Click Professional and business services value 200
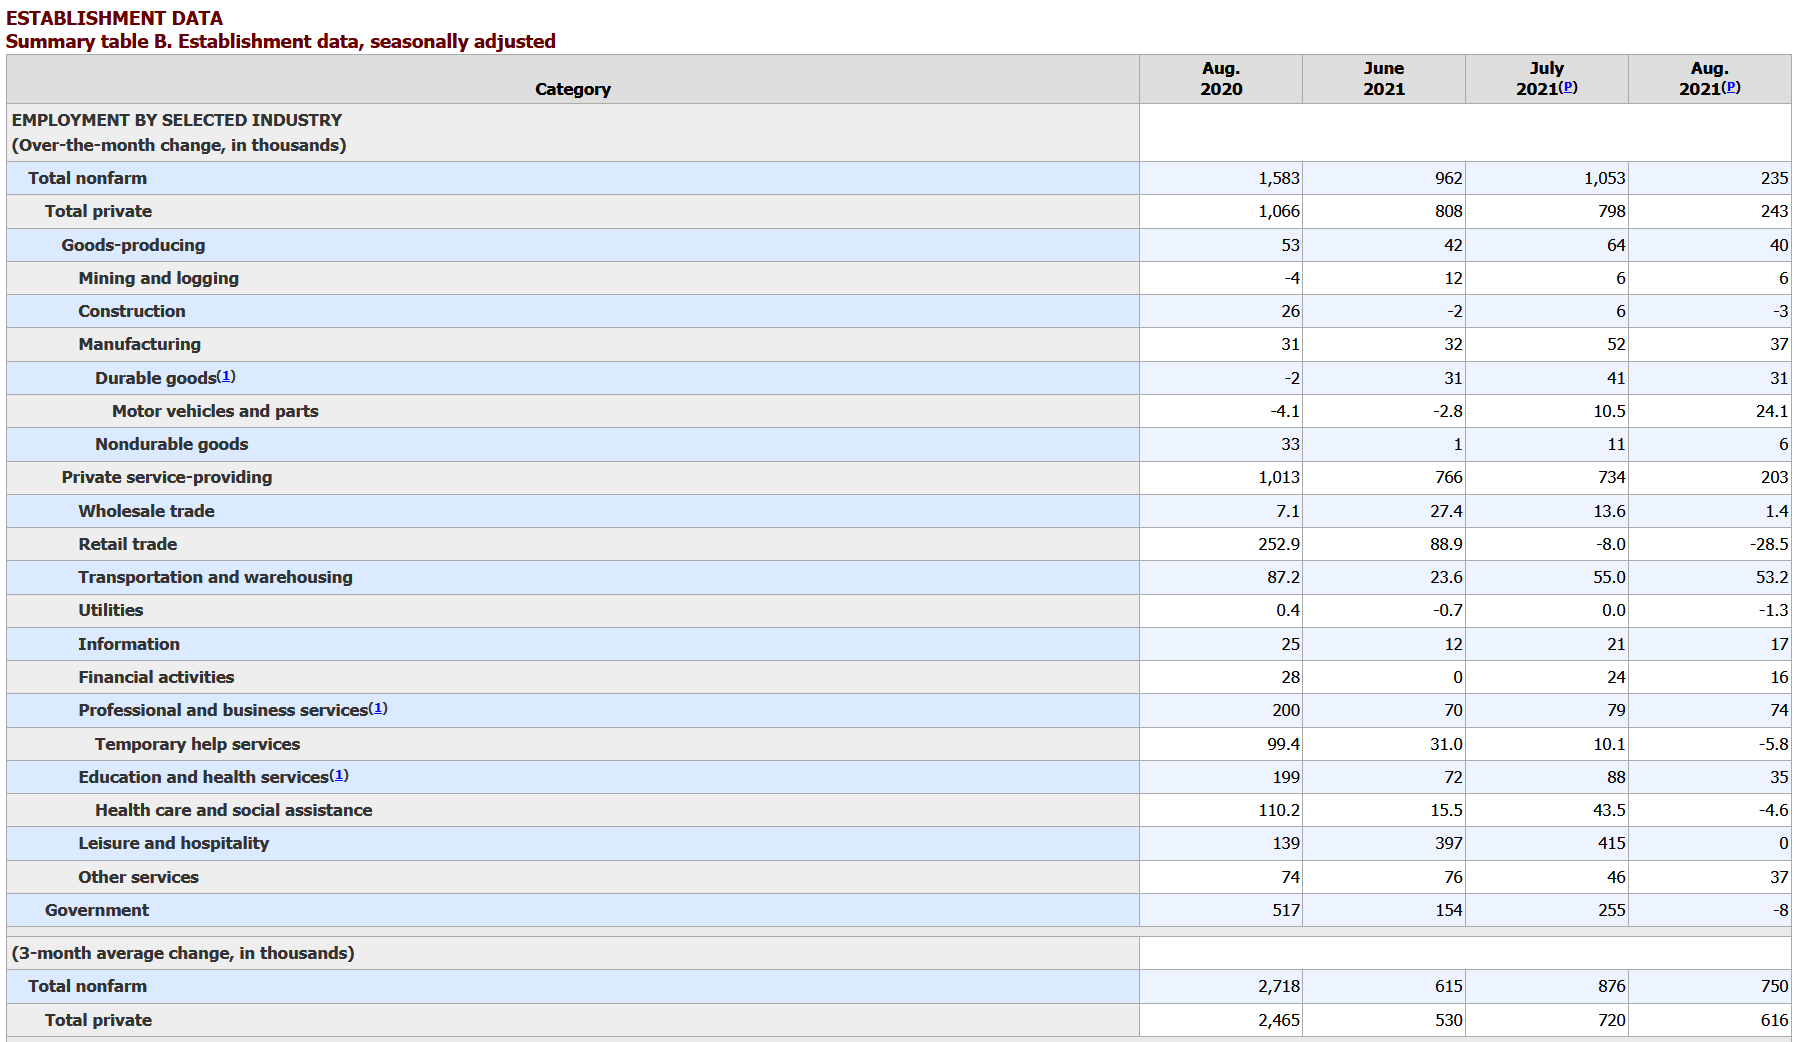This screenshot has height=1042, width=1796. [1287, 710]
